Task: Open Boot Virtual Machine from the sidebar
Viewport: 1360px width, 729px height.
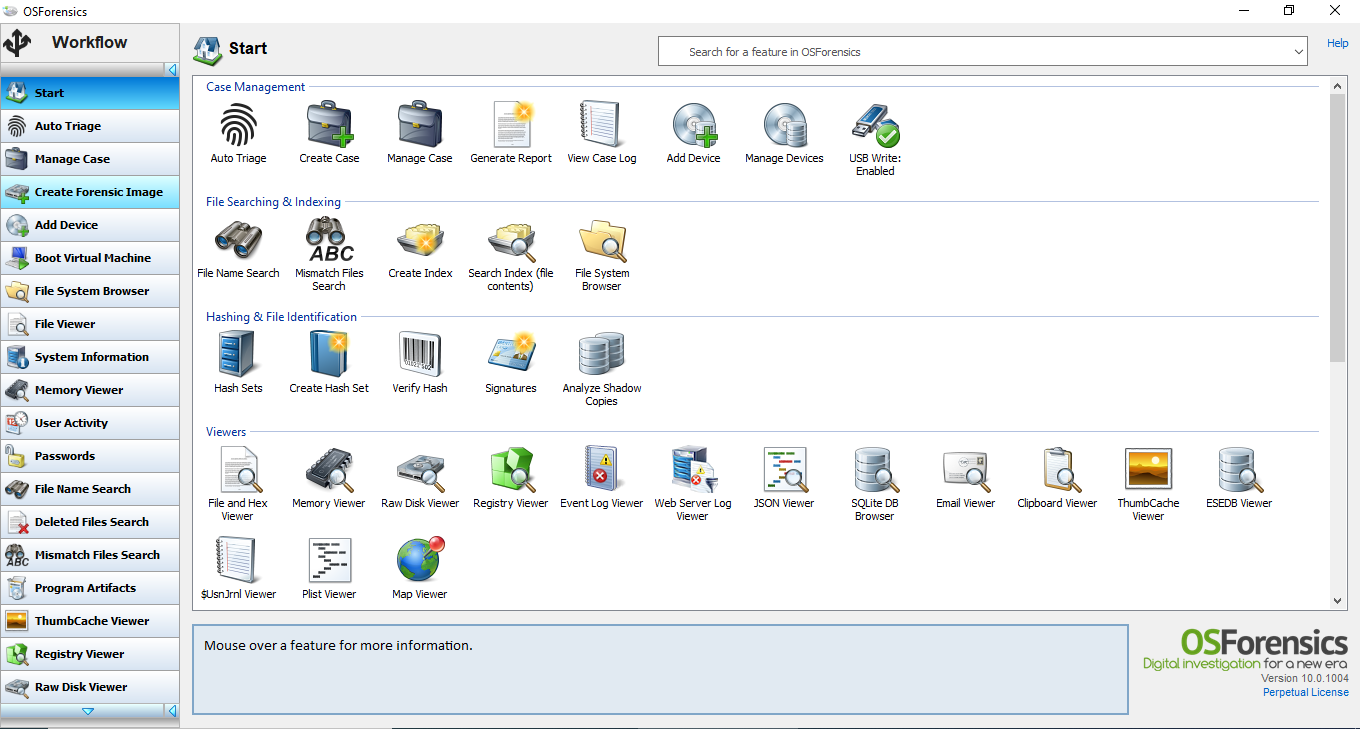Action: [x=90, y=258]
